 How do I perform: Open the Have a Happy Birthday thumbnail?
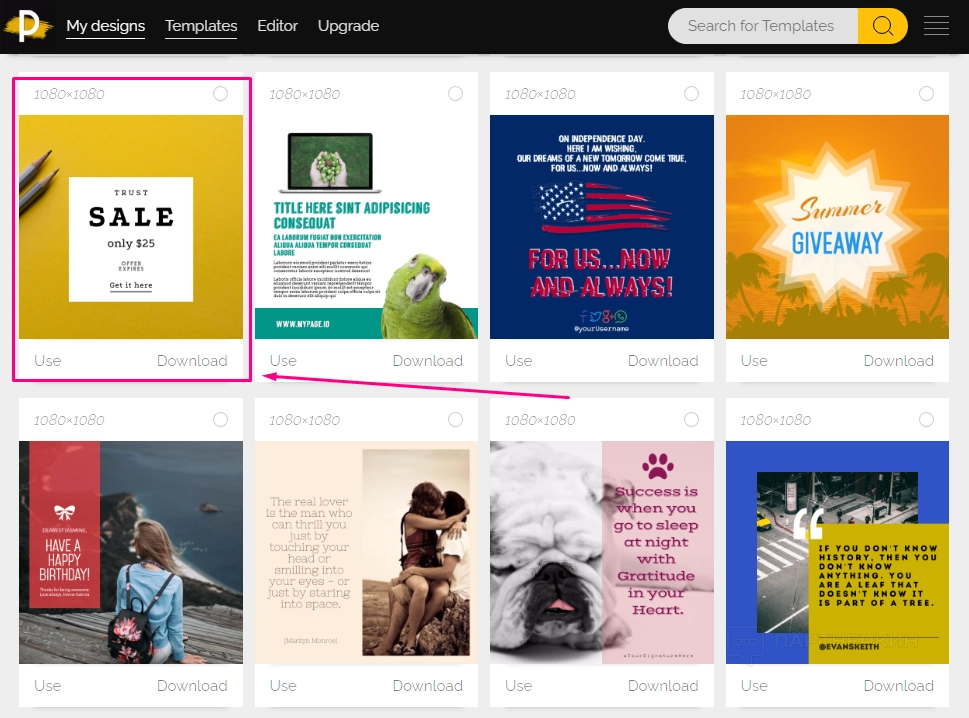[131, 552]
